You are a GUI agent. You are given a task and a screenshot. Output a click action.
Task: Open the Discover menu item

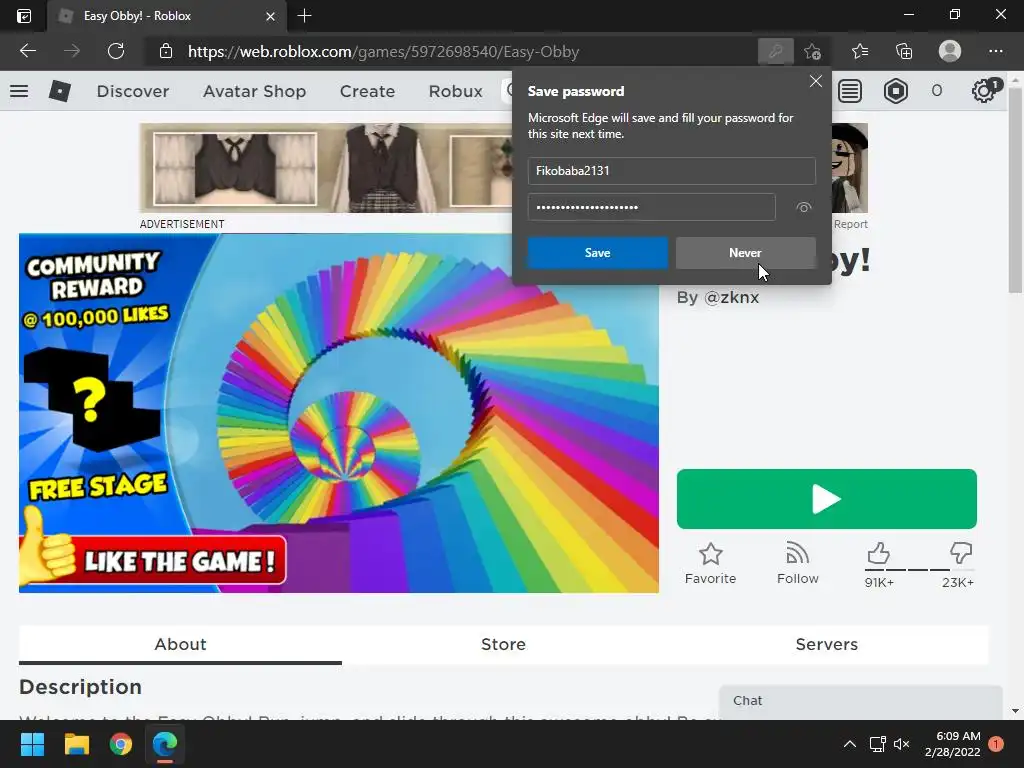click(x=133, y=91)
